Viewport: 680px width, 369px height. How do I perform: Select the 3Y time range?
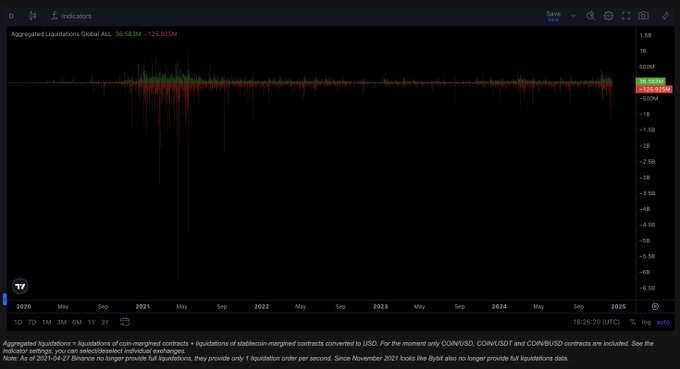point(105,322)
